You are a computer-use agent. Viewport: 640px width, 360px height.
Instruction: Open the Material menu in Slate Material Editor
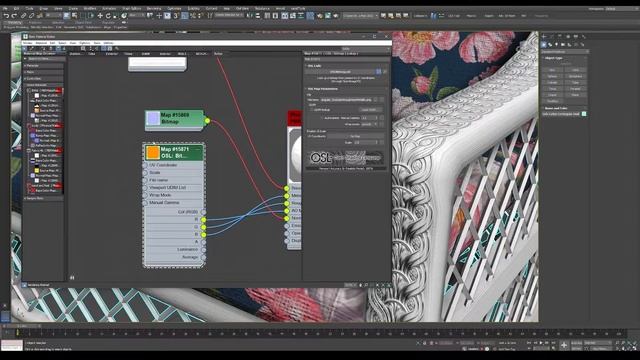point(41,43)
